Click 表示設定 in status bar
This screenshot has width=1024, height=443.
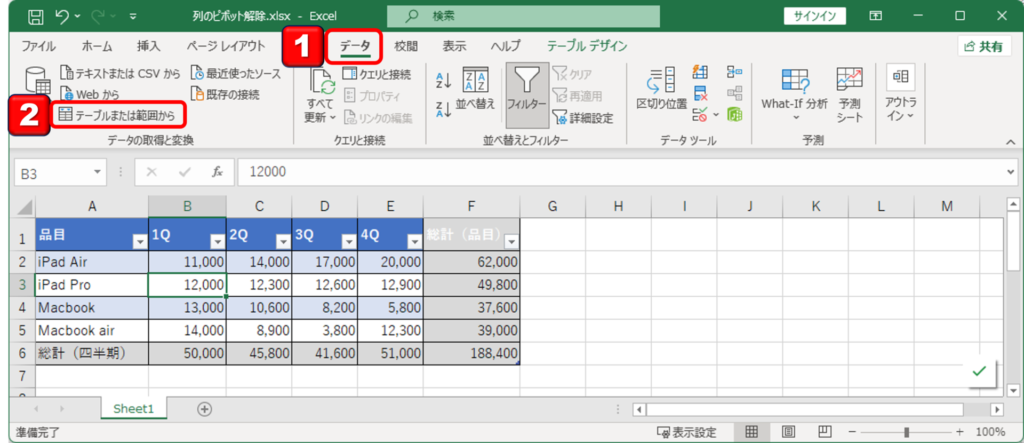pyautogui.click(x=686, y=432)
